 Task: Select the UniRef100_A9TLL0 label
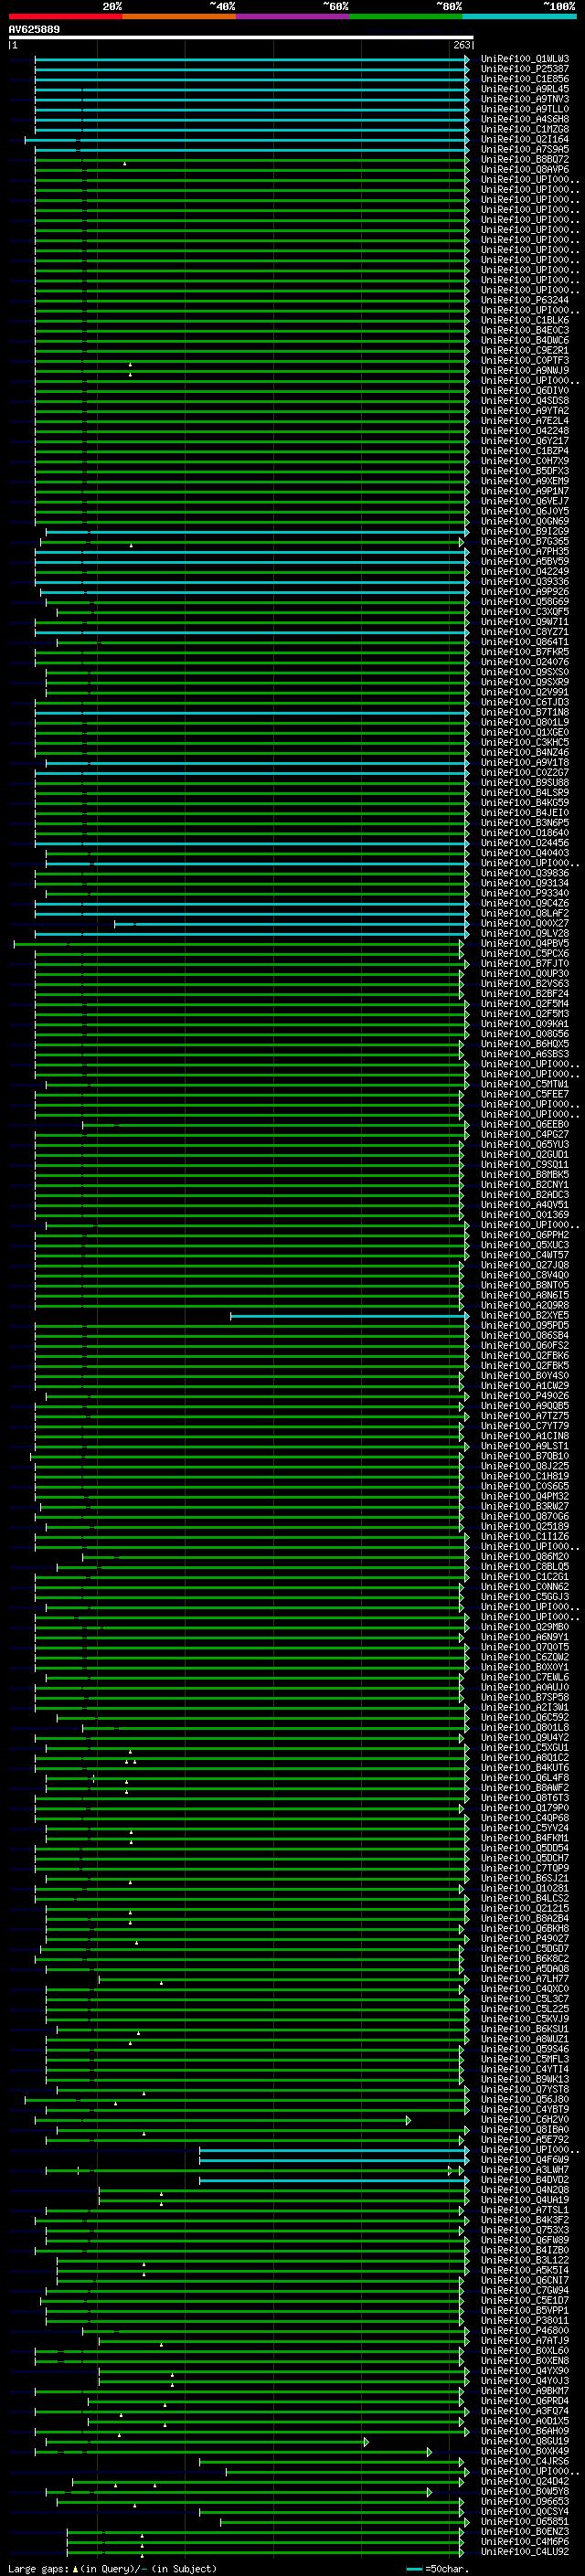(525, 109)
